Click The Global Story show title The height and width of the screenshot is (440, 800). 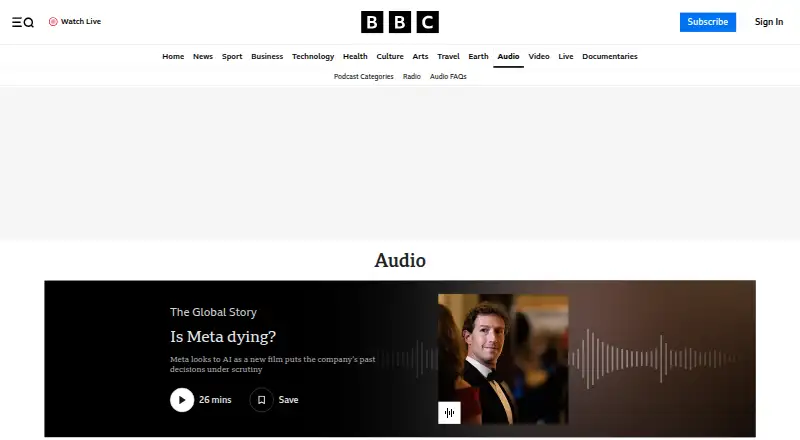click(213, 312)
